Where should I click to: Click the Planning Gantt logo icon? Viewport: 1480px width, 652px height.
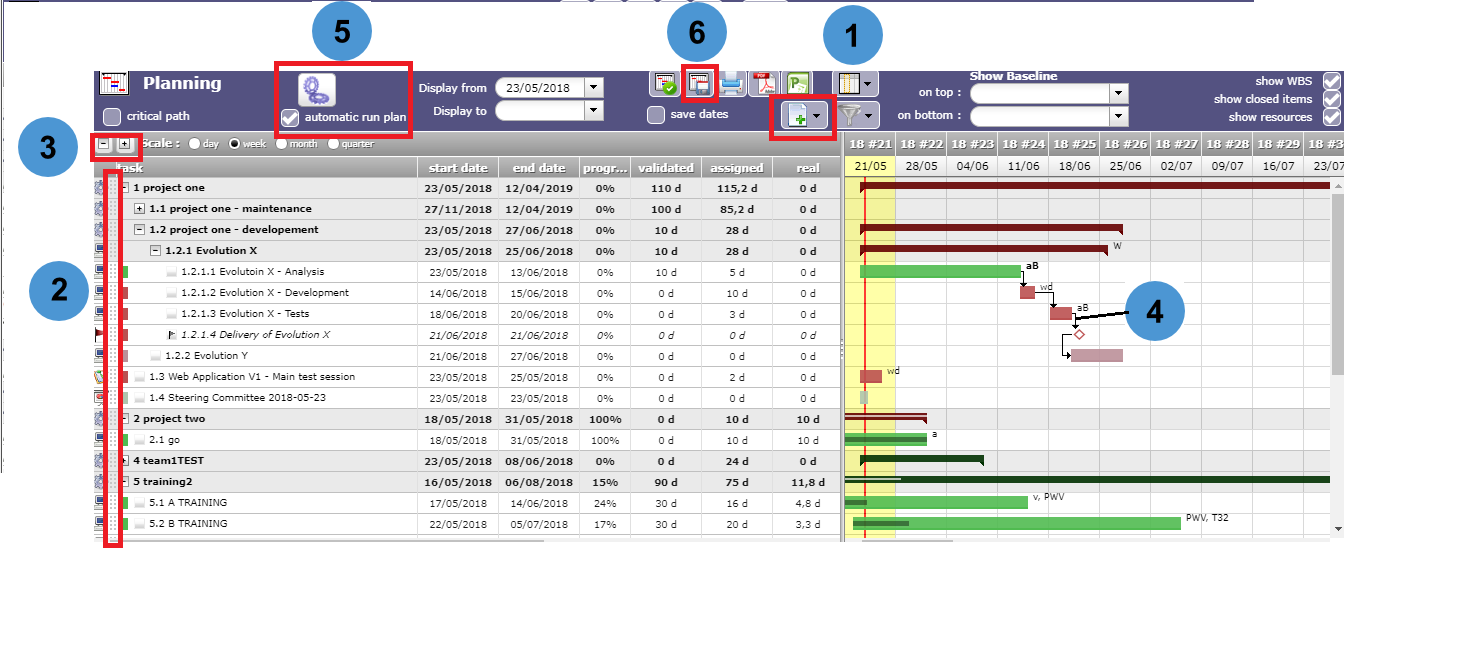click(x=115, y=84)
